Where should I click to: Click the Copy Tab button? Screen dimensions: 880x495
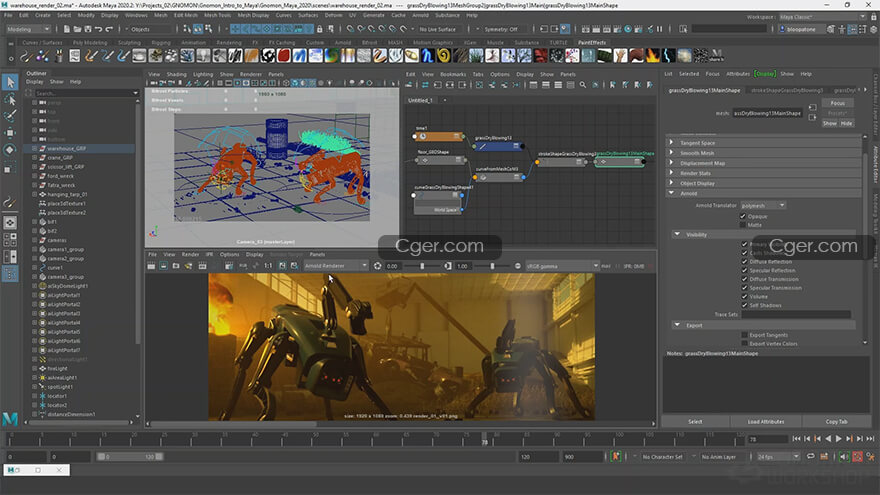click(x=836, y=421)
